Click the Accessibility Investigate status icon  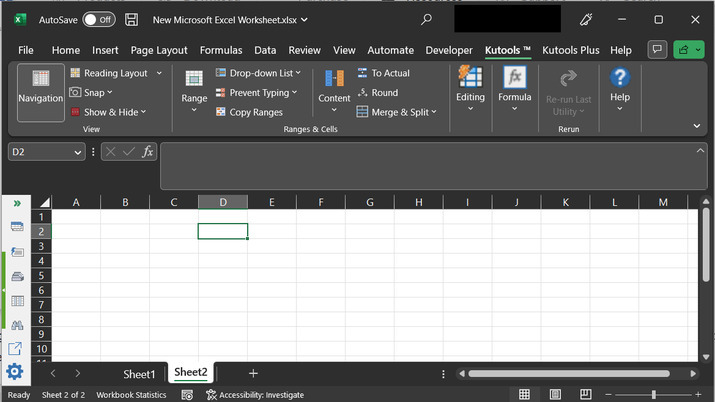(x=212, y=395)
